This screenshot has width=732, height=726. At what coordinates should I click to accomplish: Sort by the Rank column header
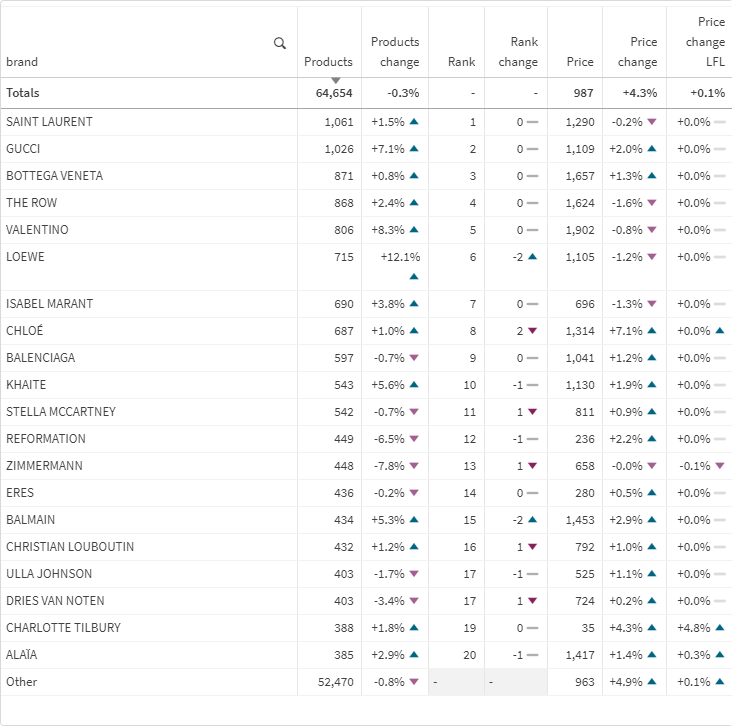click(461, 62)
